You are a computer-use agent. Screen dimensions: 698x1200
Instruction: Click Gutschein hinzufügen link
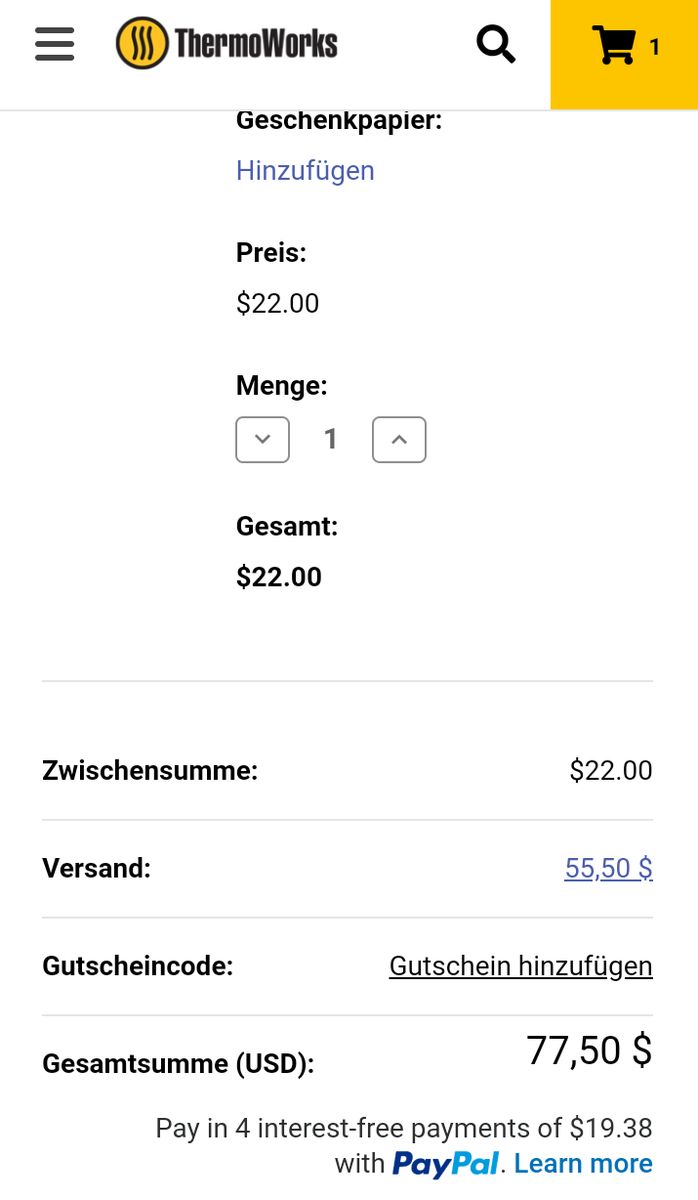click(520, 966)
